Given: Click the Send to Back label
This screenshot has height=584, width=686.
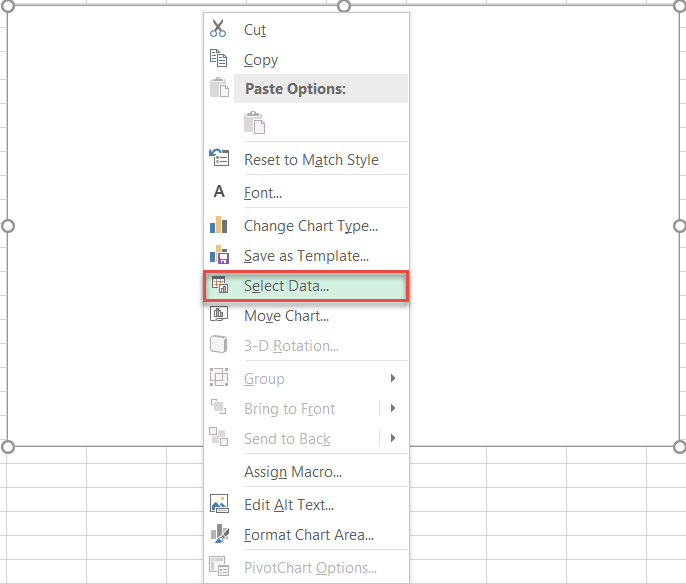Looking at the screenshot, I should (287, 439).
